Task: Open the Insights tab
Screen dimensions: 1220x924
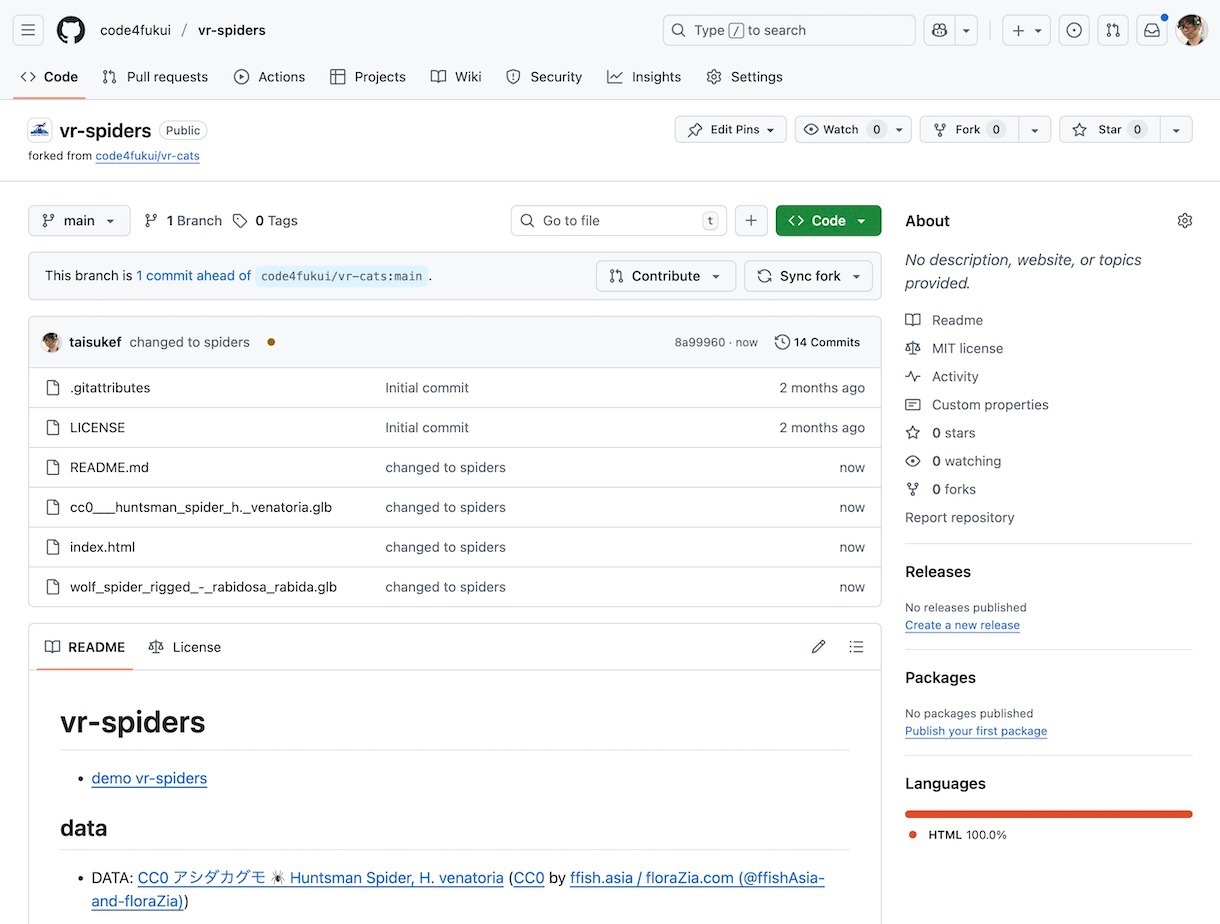Action: pyautogui.click(x=644, y=77)
